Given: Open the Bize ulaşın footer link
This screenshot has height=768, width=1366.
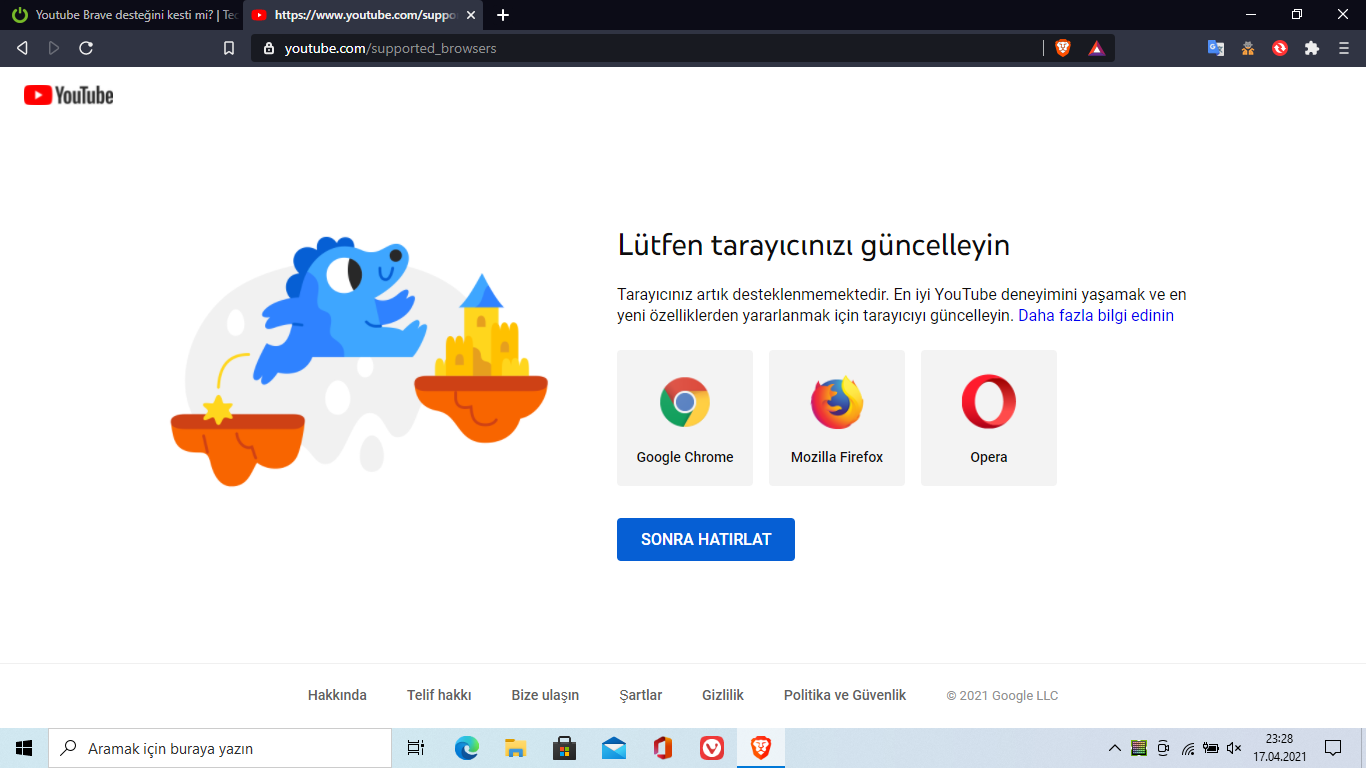Looking at the screenshot, I should (545, 695).
